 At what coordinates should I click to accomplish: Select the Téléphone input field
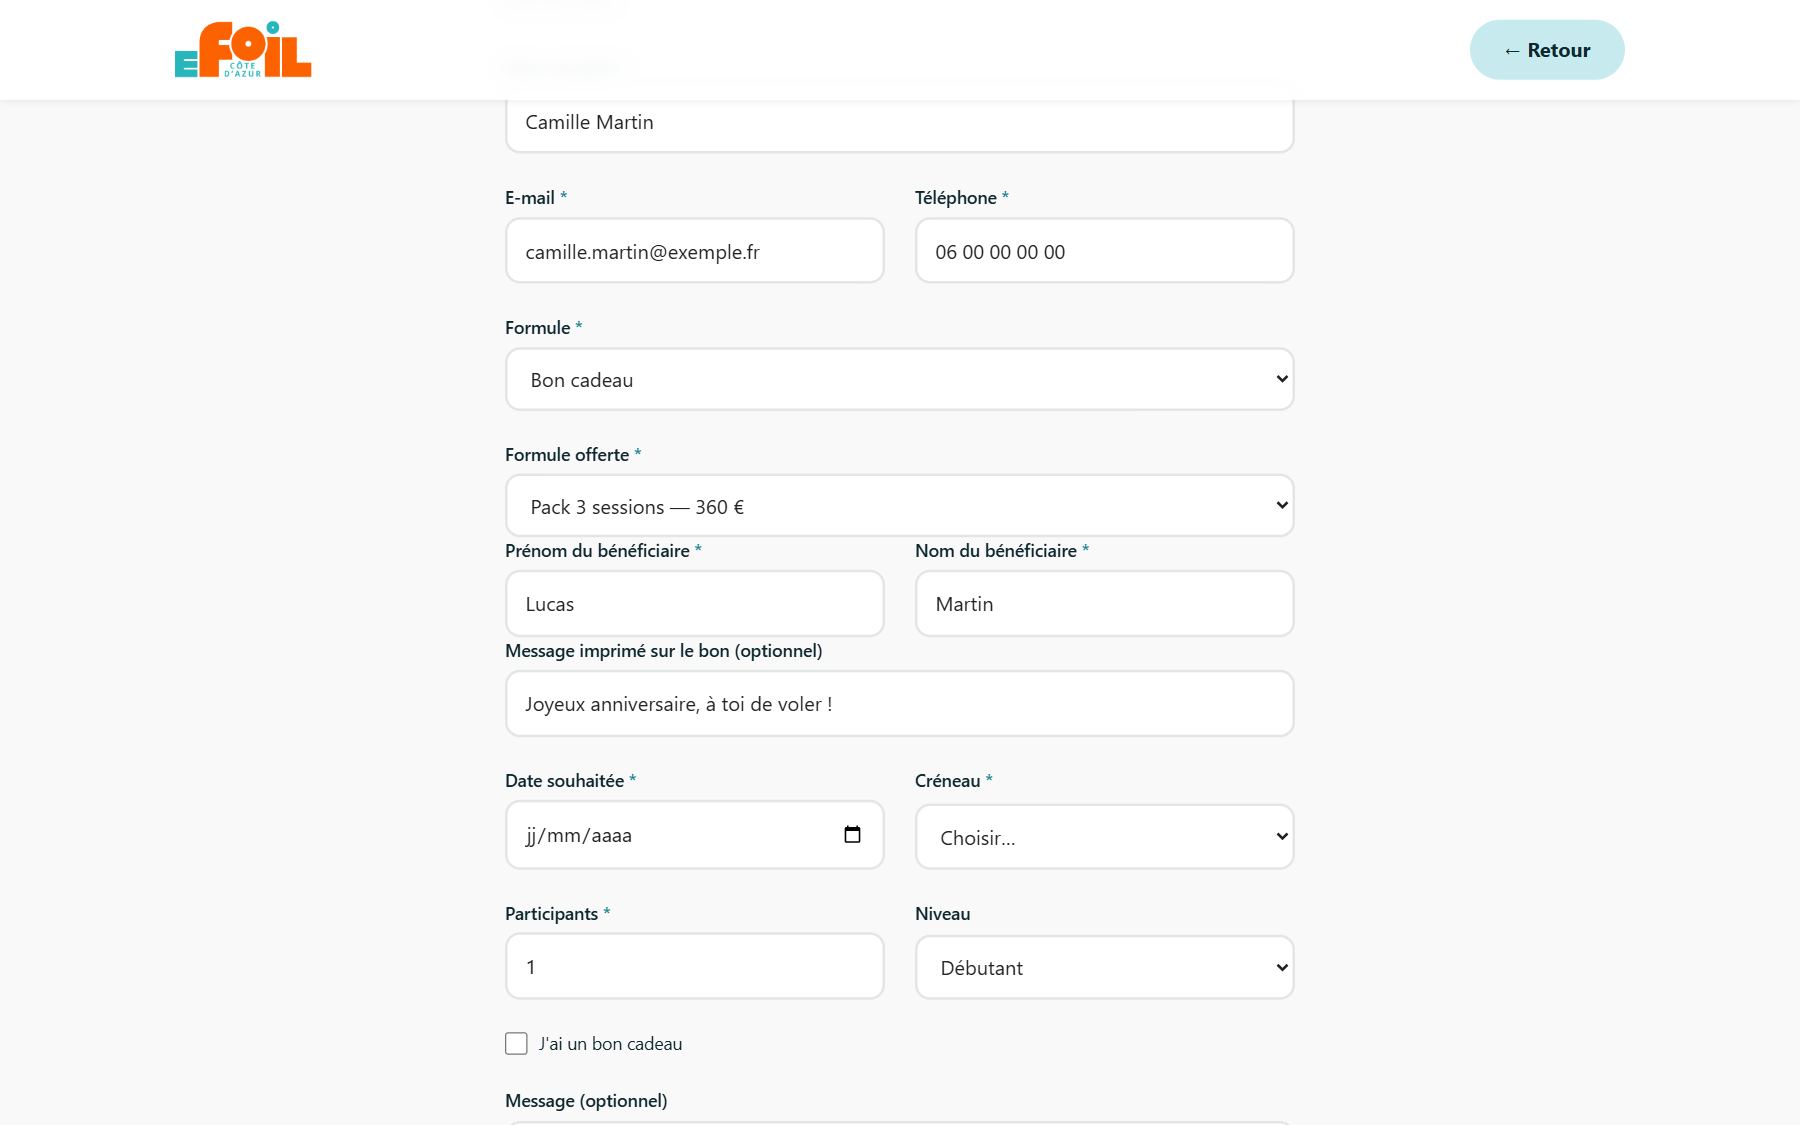point(1105,251)
